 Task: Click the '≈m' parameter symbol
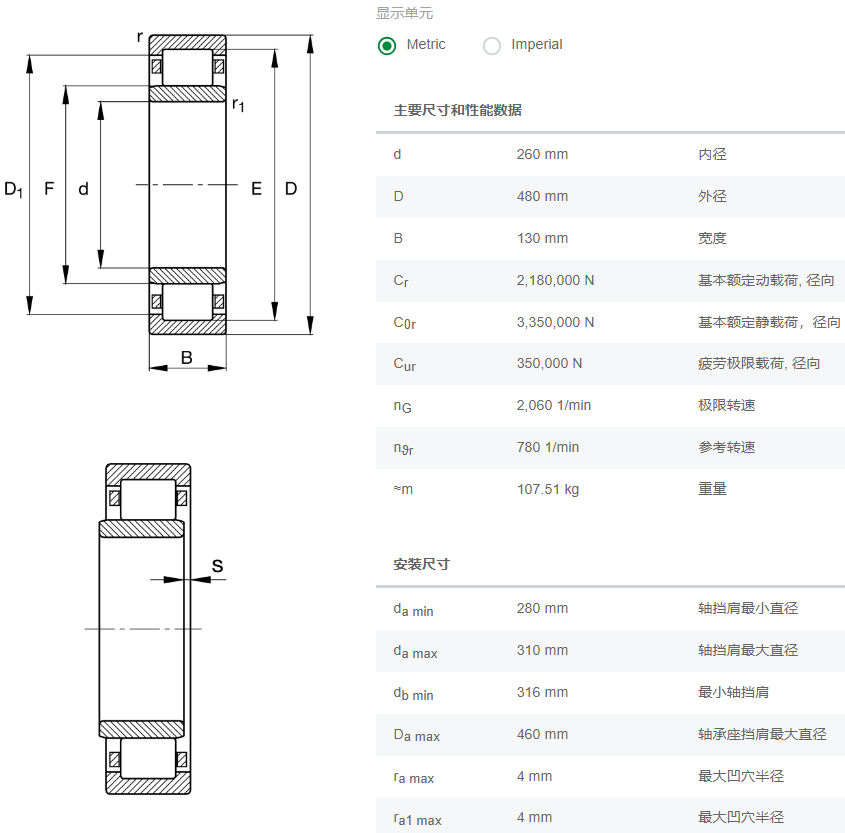click(x=403, y=489)
